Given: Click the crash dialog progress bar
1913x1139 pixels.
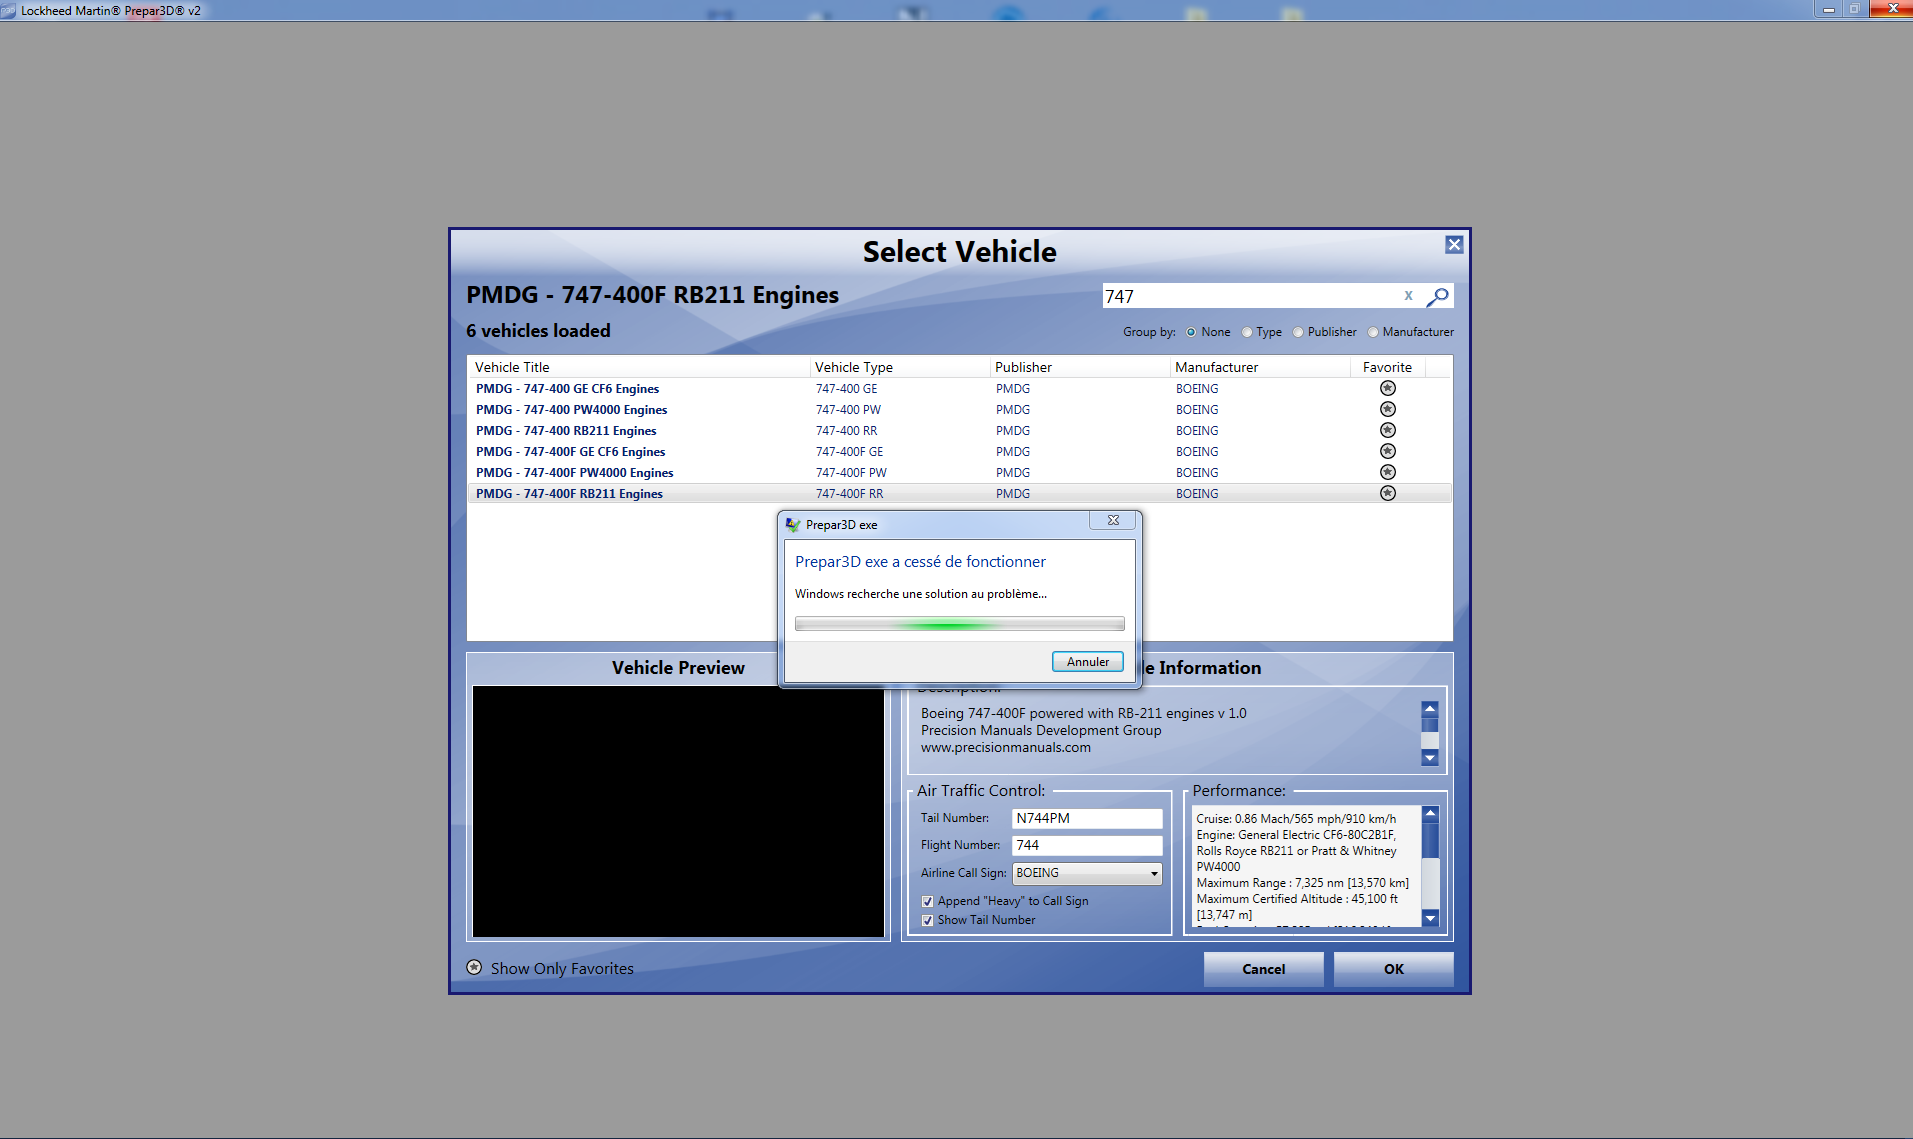Looking at the screenshot, I should click(960, 624).
